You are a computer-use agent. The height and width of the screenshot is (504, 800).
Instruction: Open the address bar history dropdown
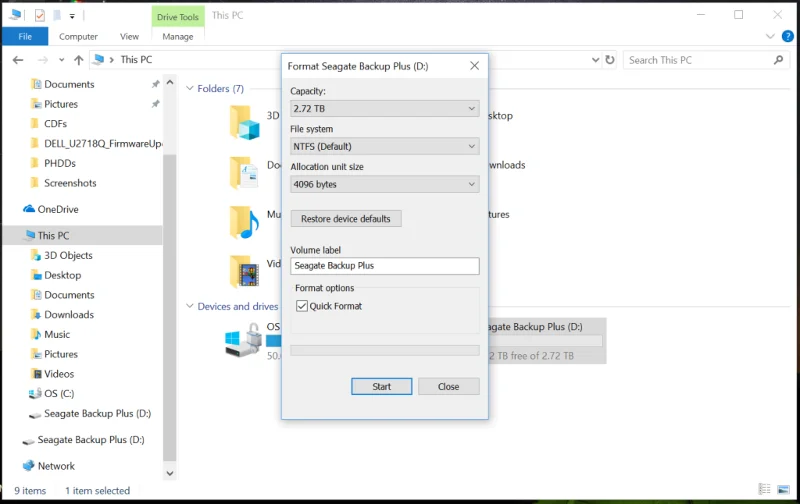595,60
